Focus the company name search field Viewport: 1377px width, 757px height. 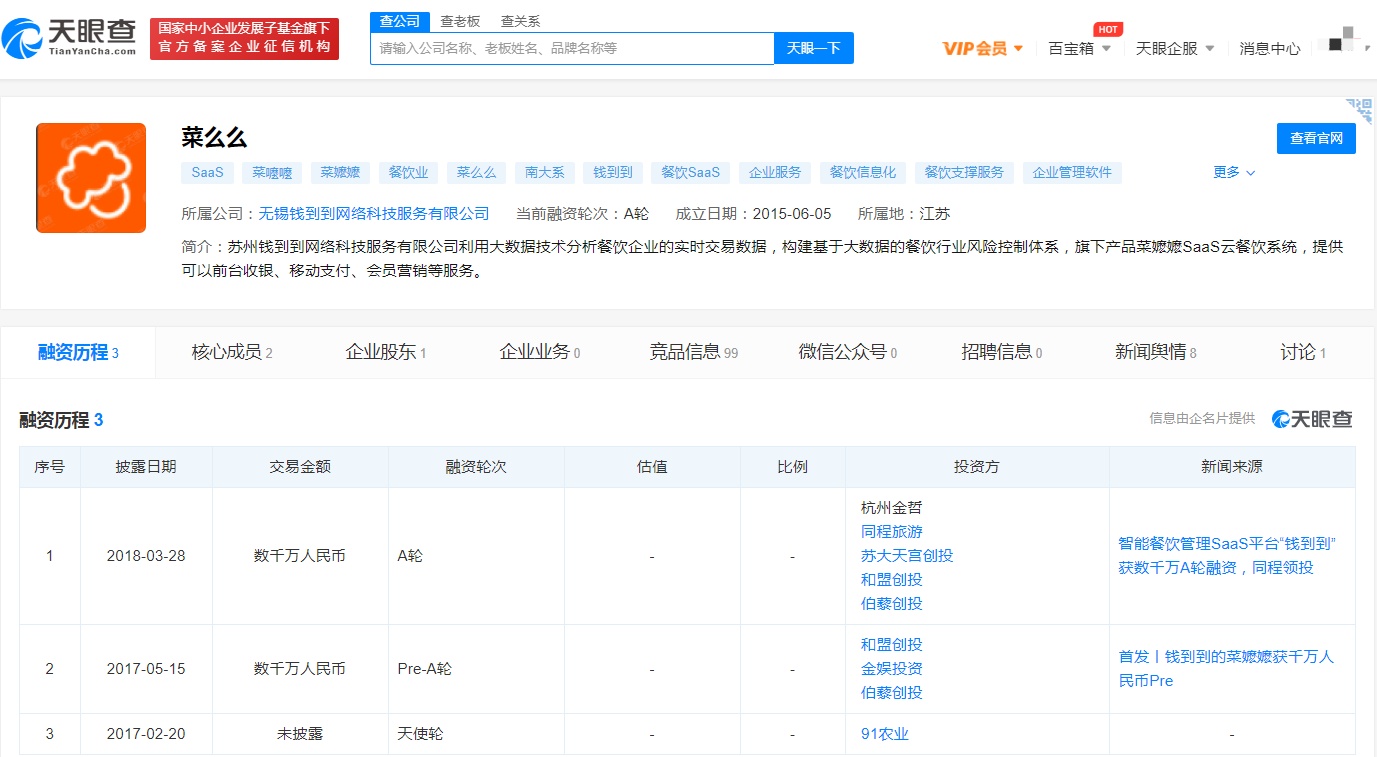point(572,48)
